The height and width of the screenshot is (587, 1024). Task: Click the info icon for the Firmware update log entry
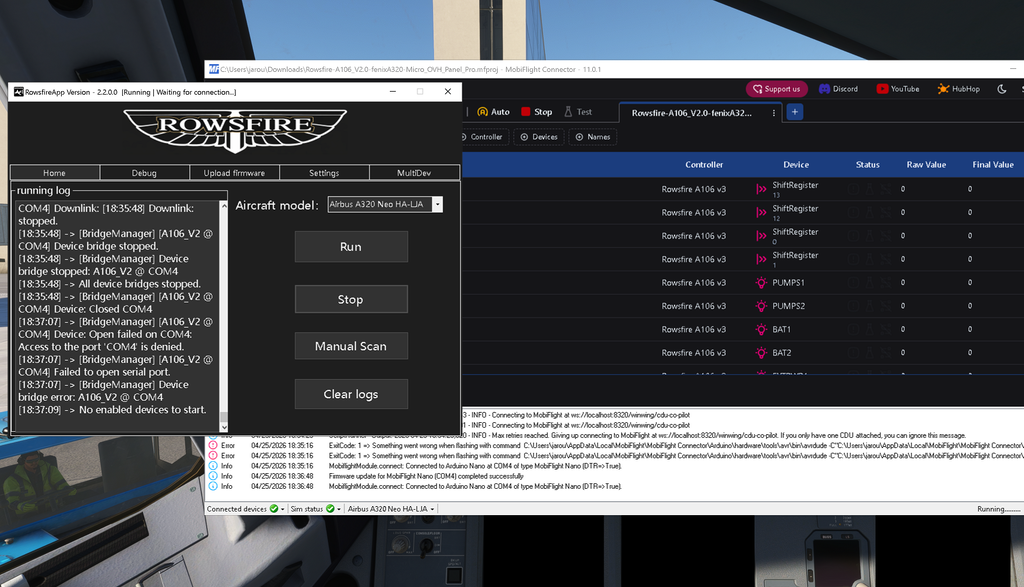213,477
